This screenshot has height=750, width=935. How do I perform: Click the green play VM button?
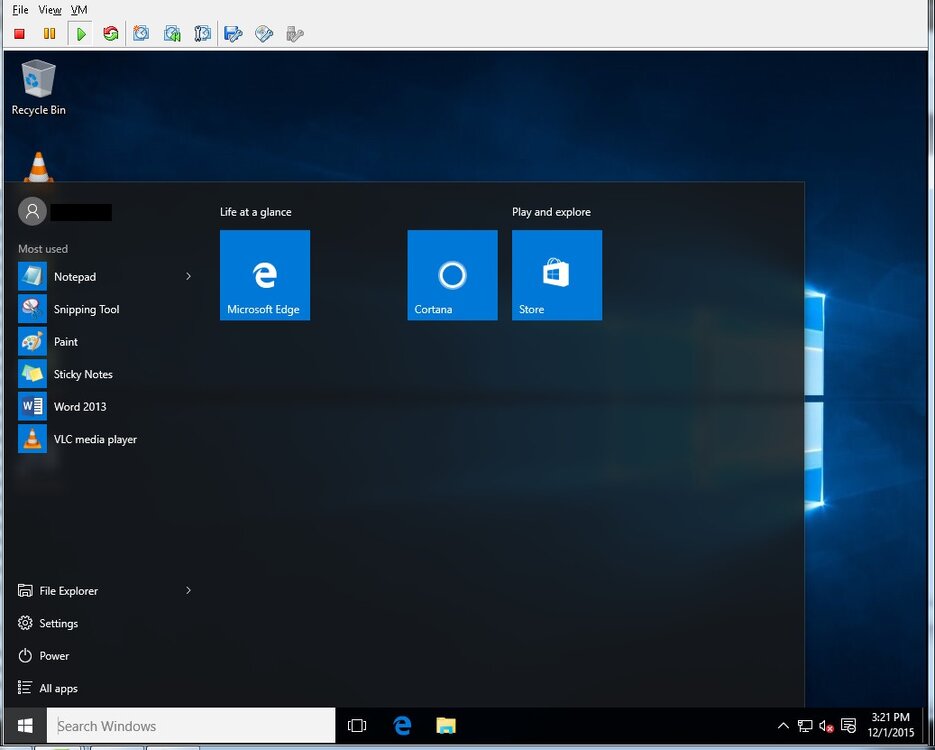[81, 34]
